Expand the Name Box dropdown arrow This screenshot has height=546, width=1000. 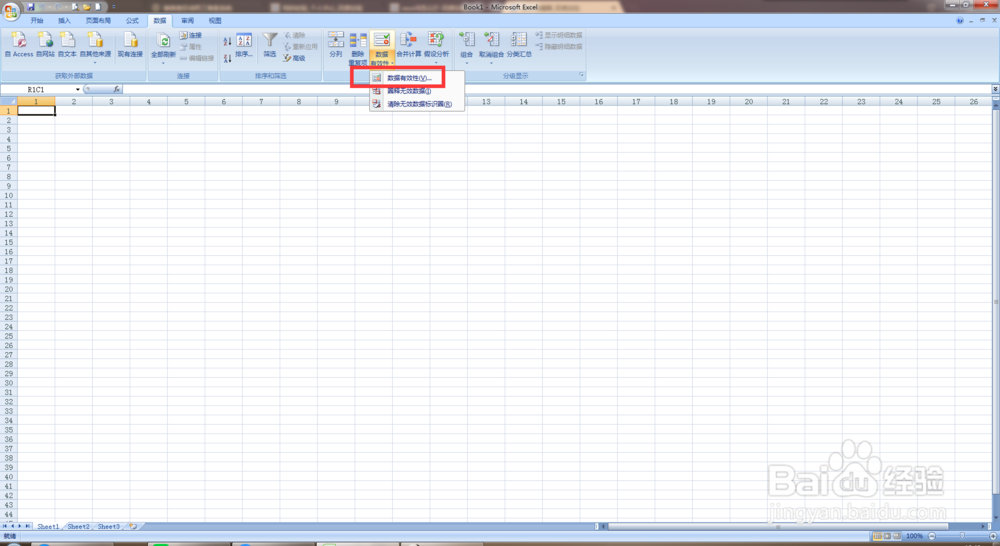pos(78,90)
